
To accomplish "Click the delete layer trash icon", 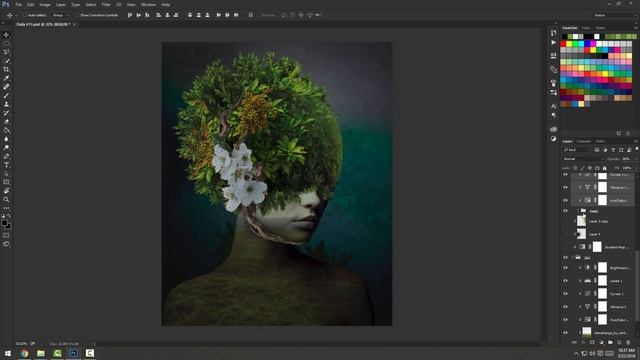I will pos(628,342).
